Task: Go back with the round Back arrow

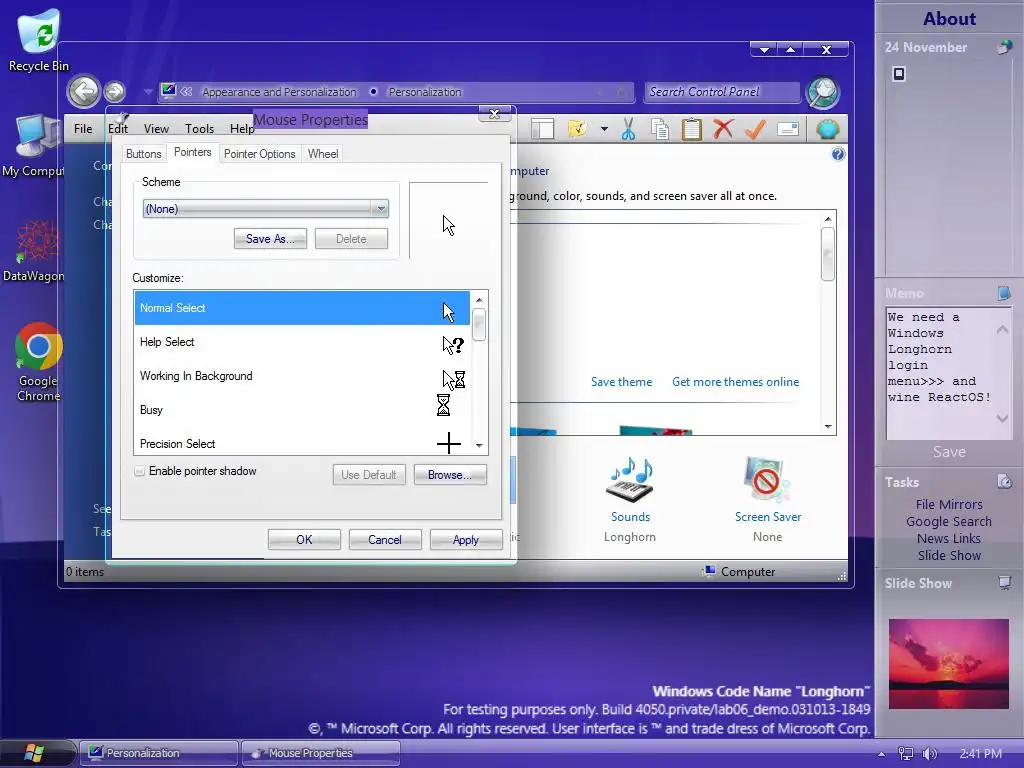Action: click(x=83, y=91)
